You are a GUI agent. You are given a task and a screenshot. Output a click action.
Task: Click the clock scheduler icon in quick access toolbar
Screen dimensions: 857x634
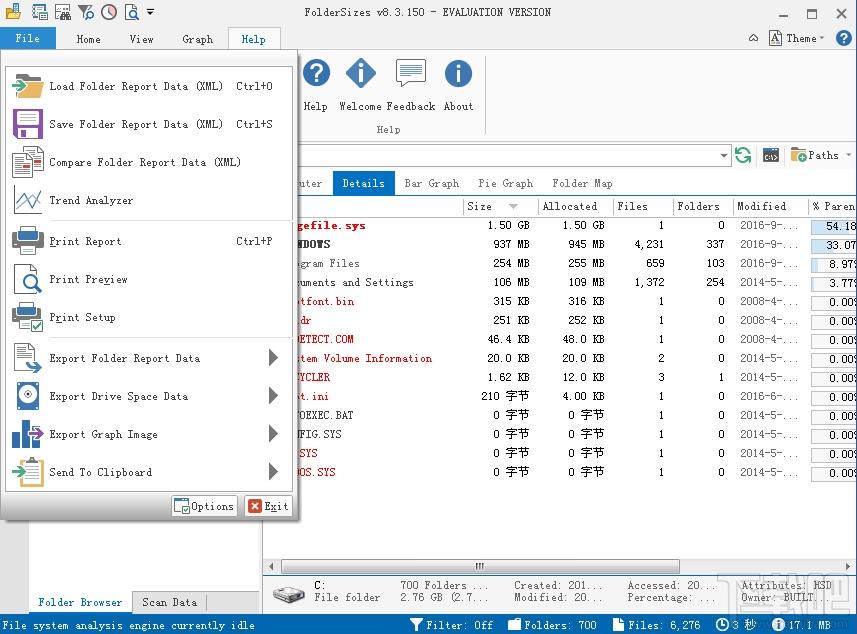(x=109, y=11)
